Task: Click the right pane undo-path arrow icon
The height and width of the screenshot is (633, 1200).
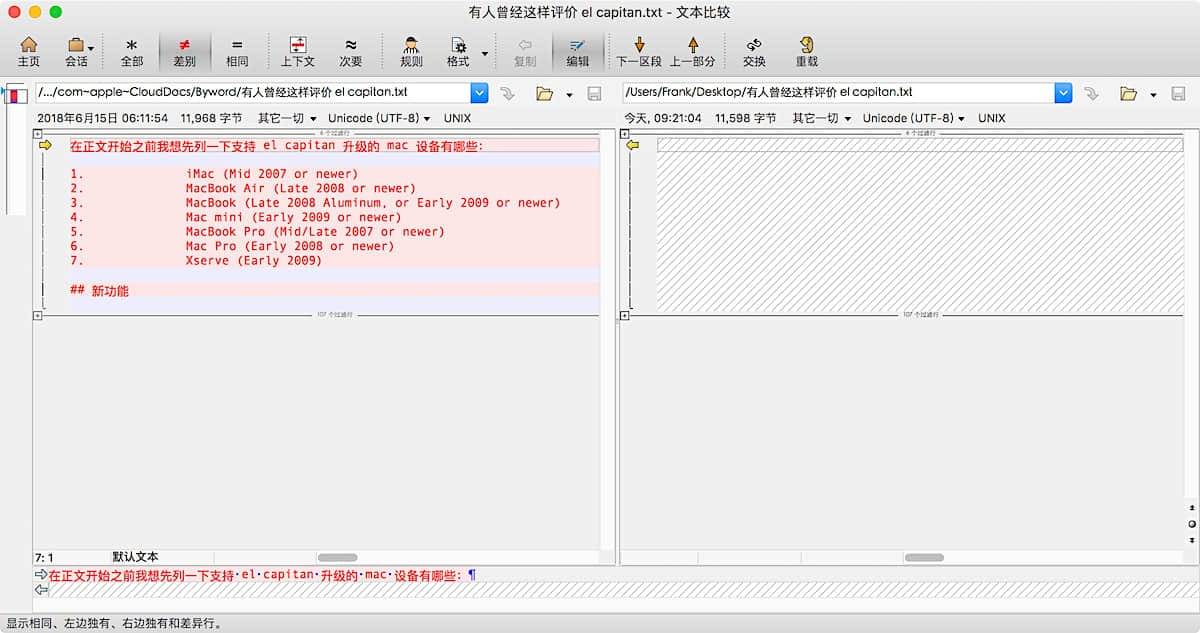Action: point(1092,93)
